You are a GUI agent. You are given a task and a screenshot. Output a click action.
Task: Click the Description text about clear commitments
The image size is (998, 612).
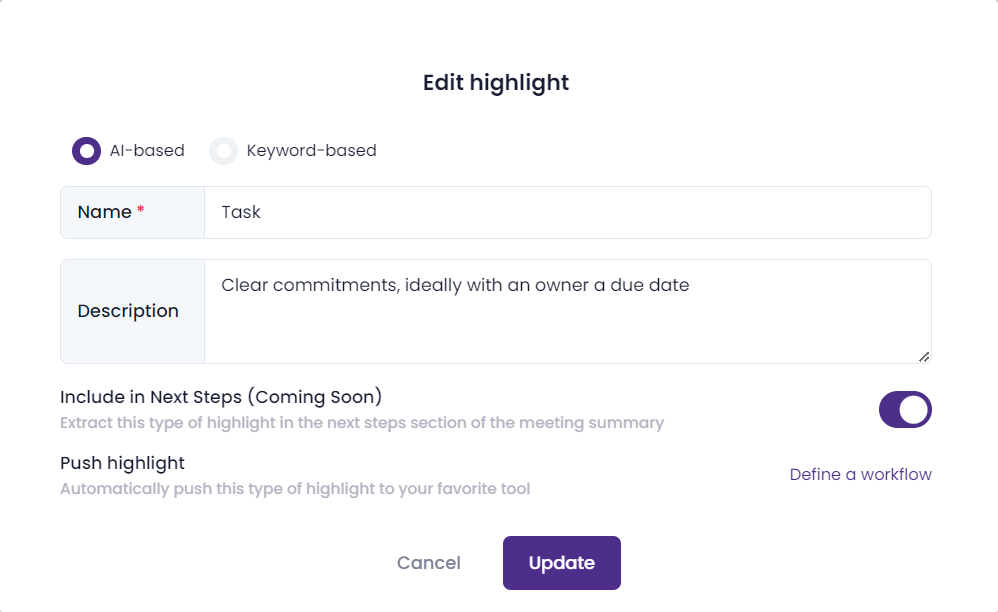coord(455,285)
